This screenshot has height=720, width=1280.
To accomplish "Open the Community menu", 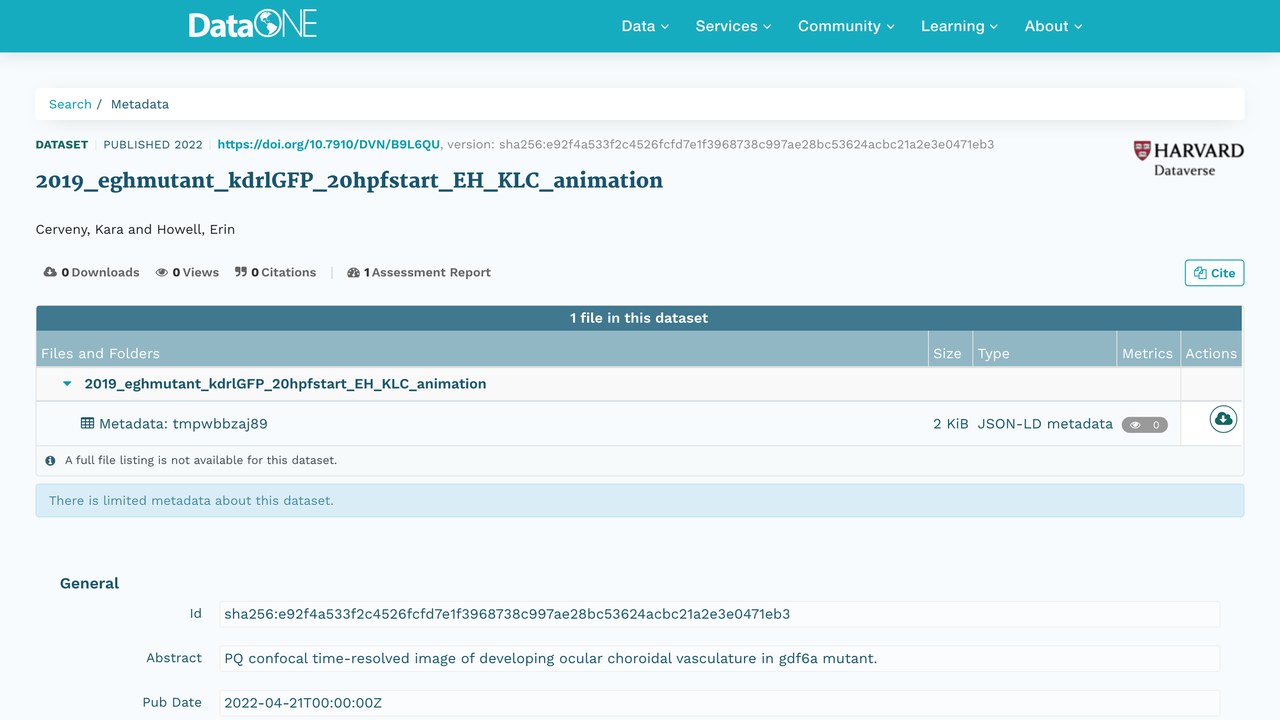I will coord(846,26).
